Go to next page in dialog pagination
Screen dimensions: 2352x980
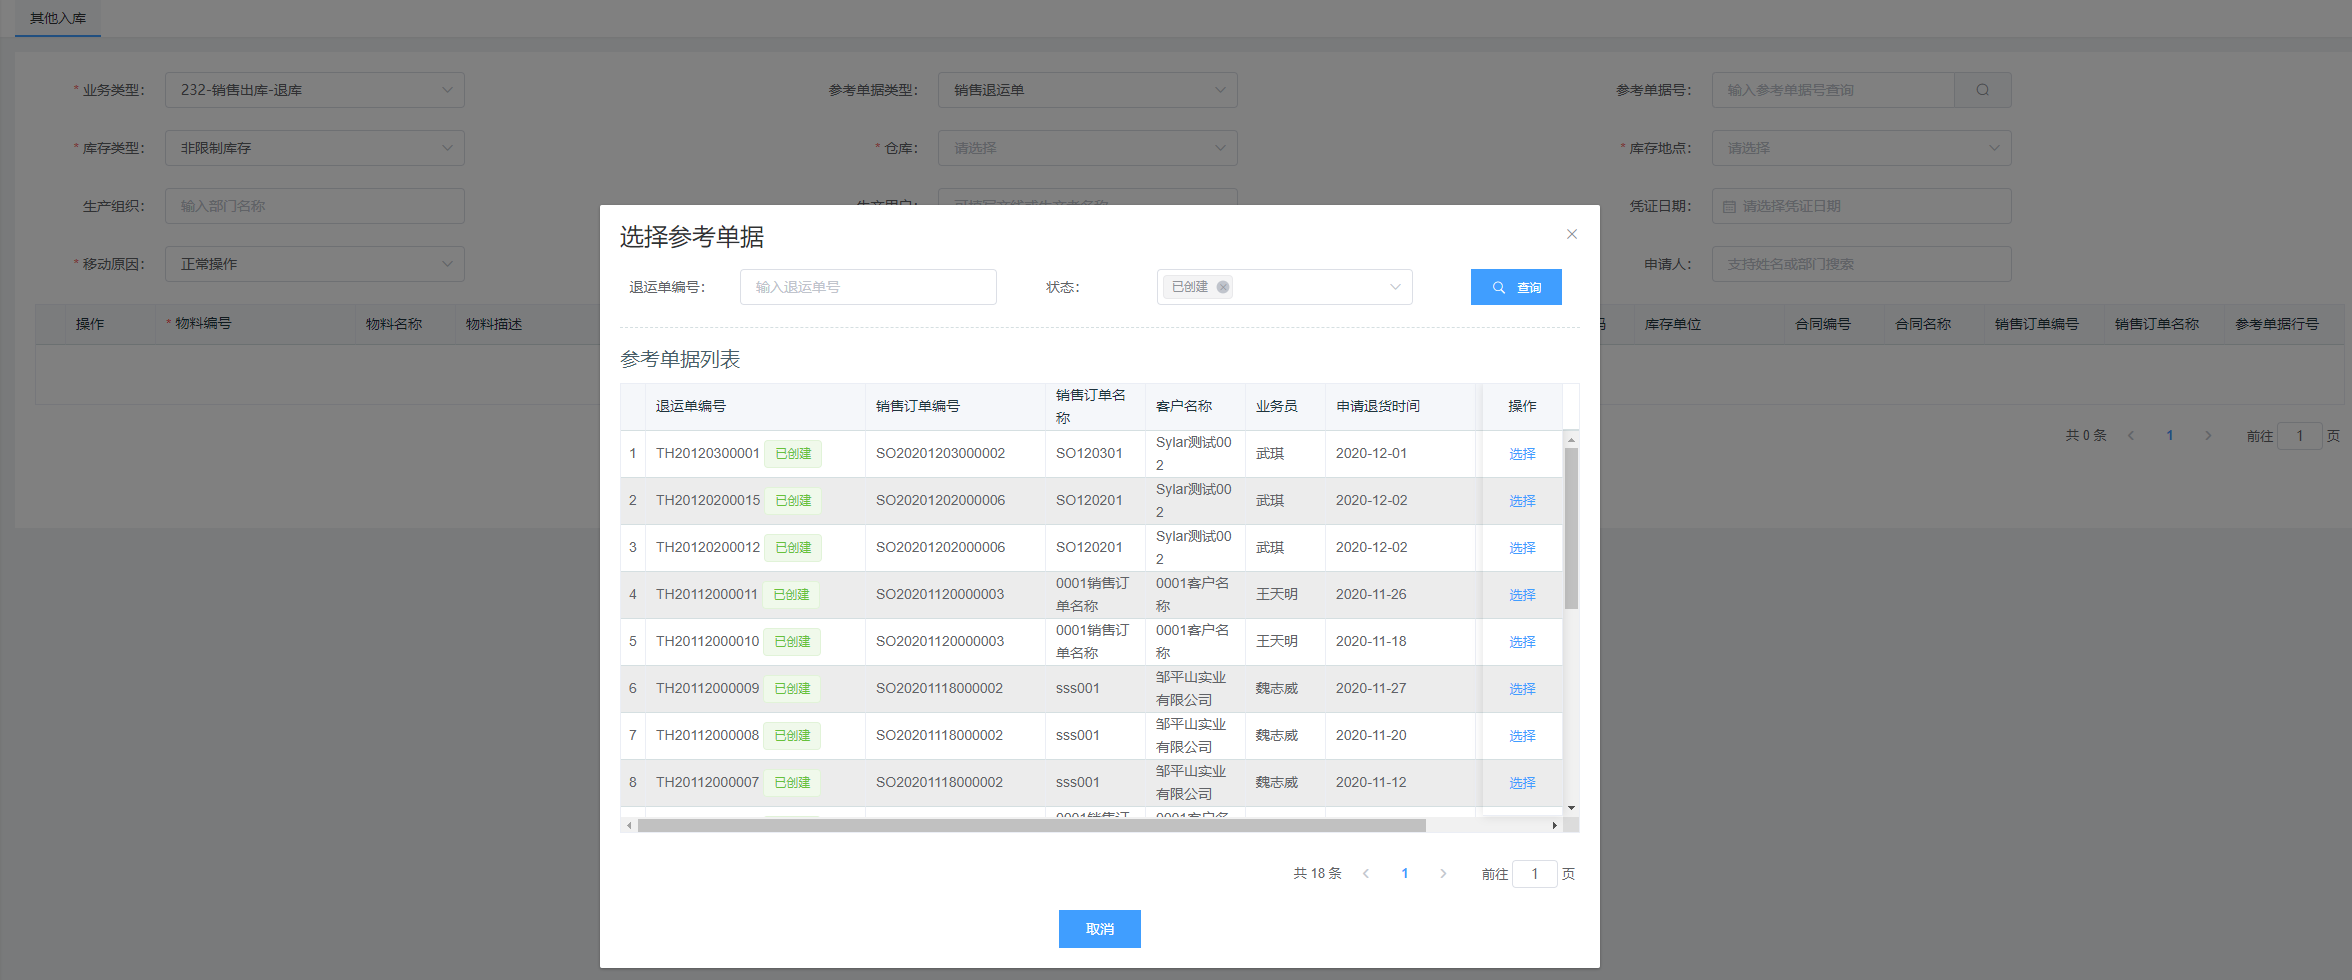coord(1442,874)
